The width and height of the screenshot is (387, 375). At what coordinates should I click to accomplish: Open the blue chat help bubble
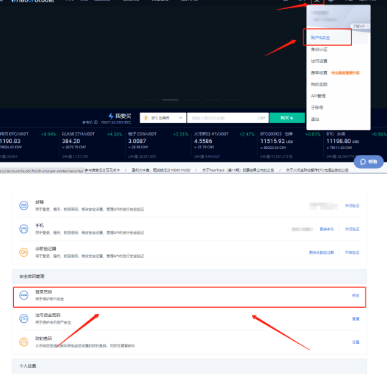368,162
